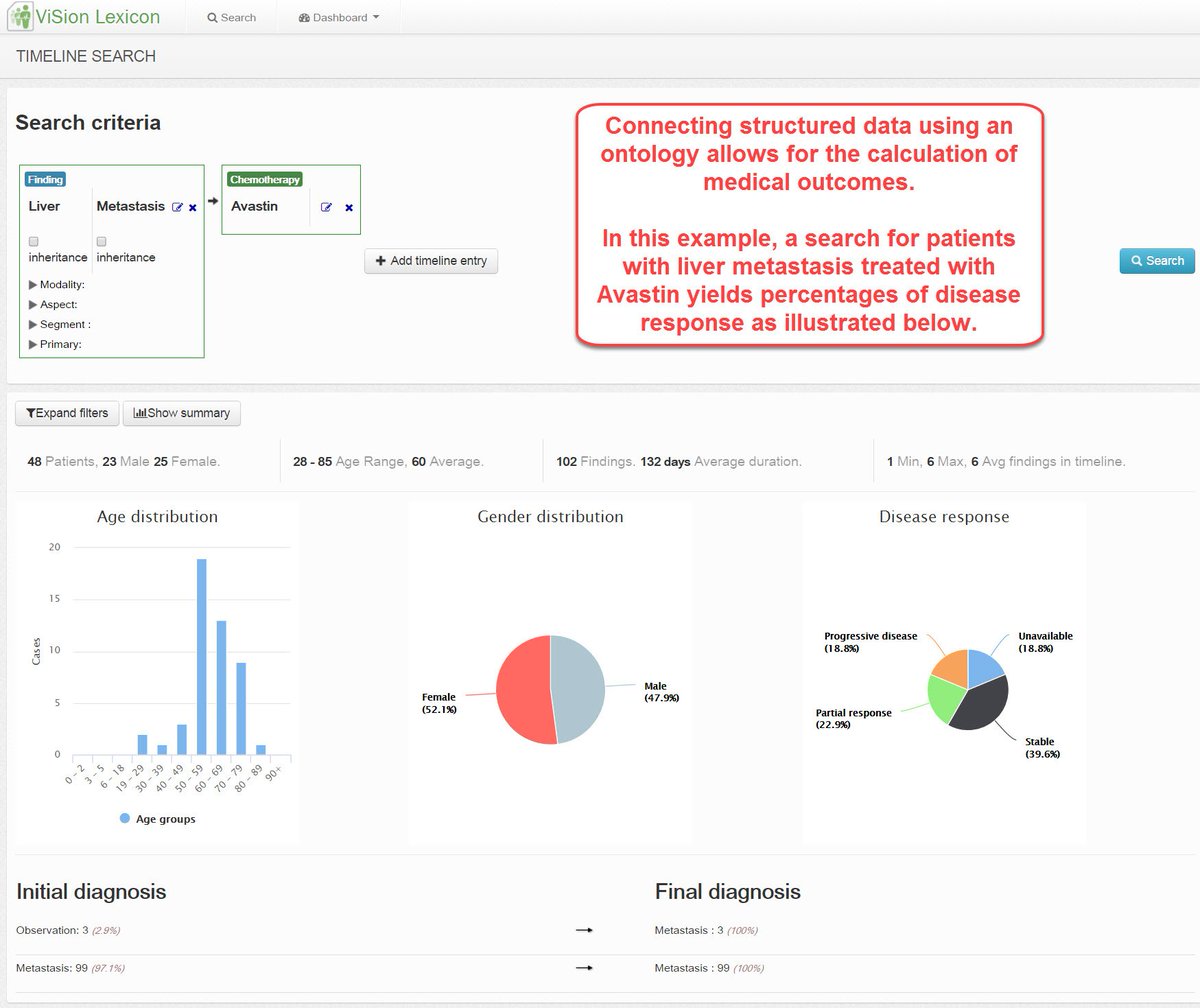Viewport: 1200px width, 1008px height.
Task: Click the Female (52.1%) label
Action: [439, 703]
